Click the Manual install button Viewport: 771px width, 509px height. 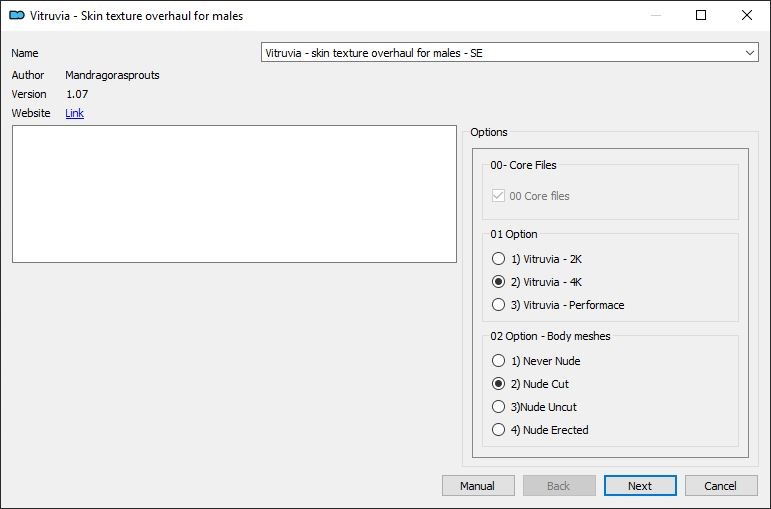(478, 486)
